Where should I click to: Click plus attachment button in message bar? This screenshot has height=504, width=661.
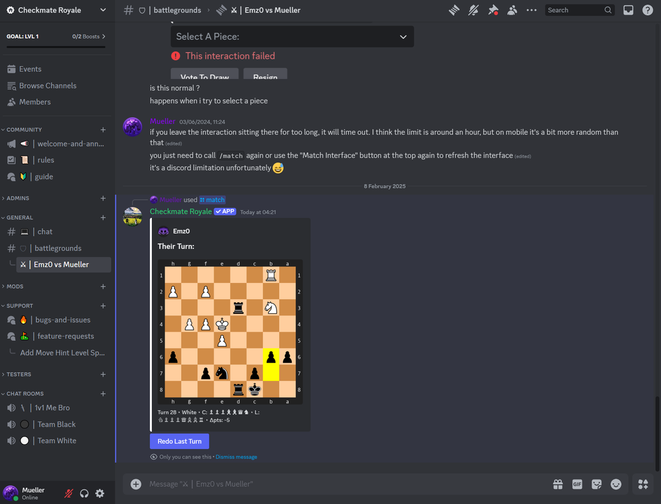point(136,484)
